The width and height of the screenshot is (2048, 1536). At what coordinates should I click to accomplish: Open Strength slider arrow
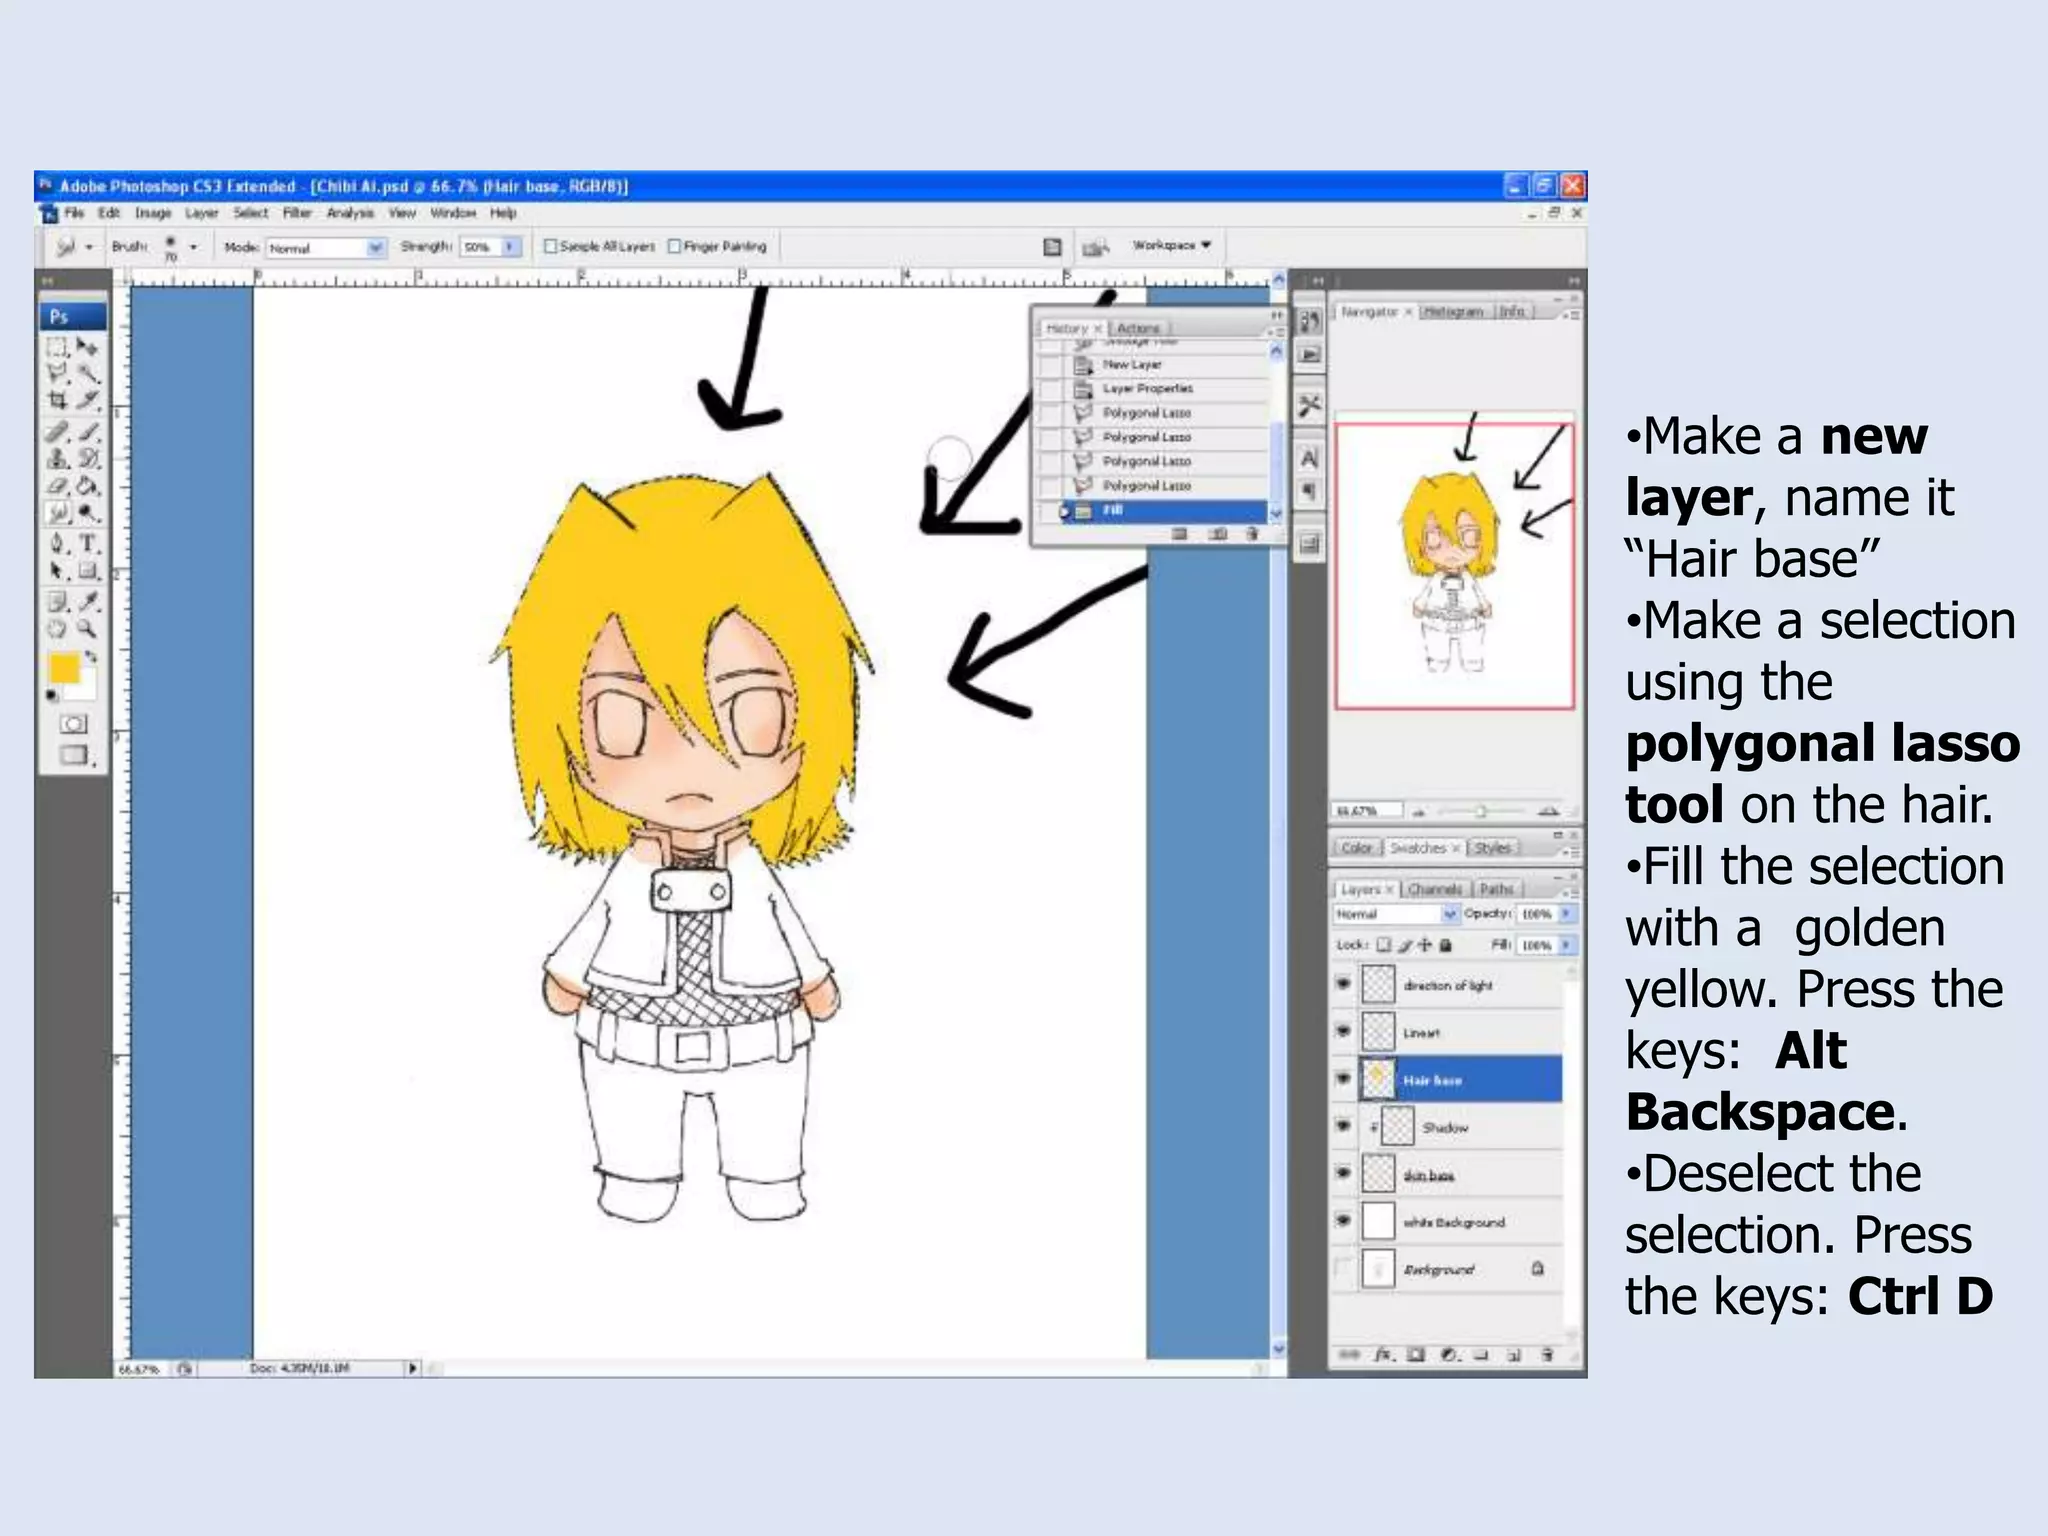(511, 247)
